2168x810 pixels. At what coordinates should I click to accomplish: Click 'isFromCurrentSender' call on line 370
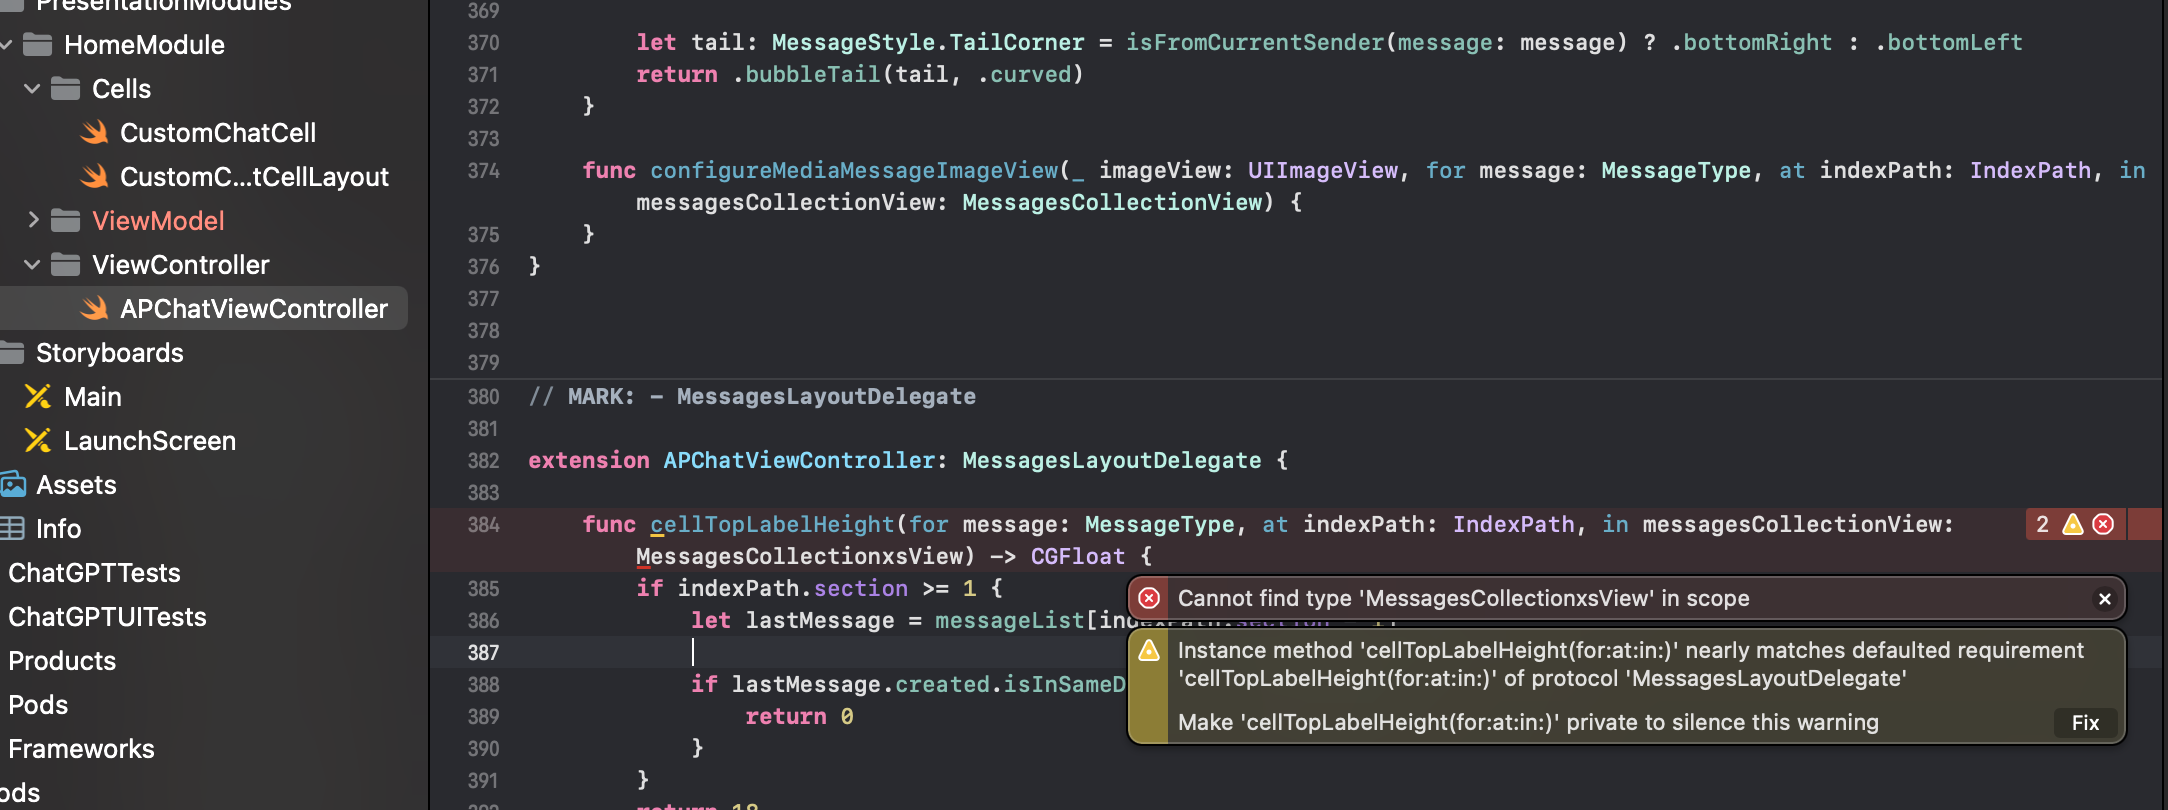(1255, 43)
